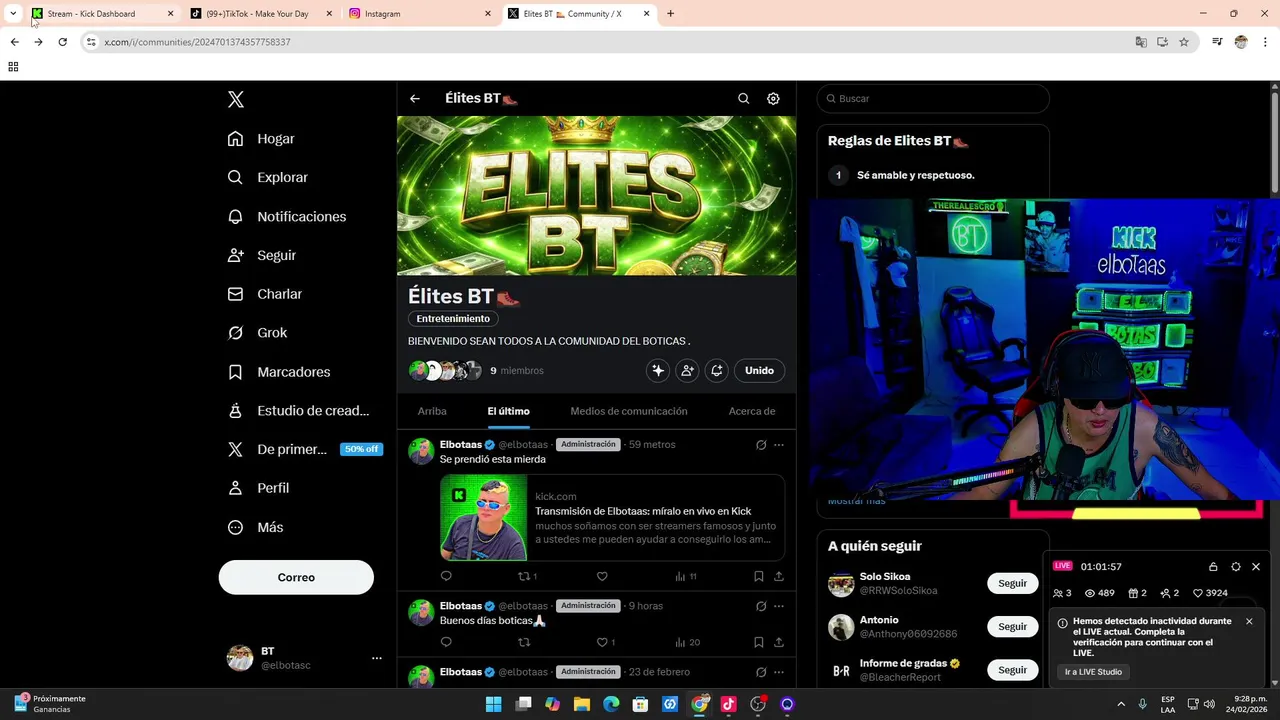Image resolution: width=1280 pixels, height=720 pixels.
Task: Invite members with add-person icon
Action: [687, 370]
